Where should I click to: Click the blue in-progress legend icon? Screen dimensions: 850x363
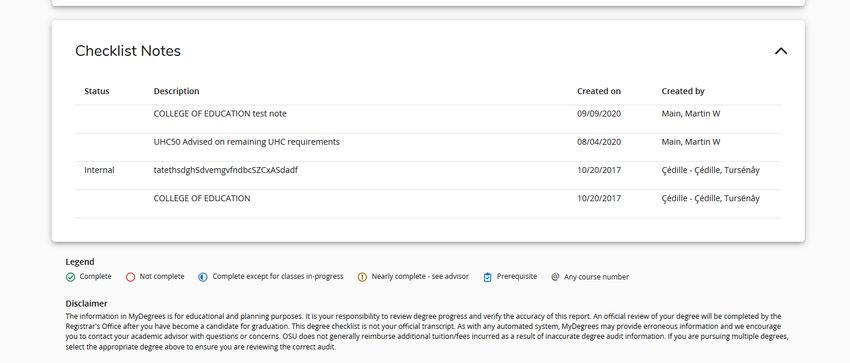(203, 277)
